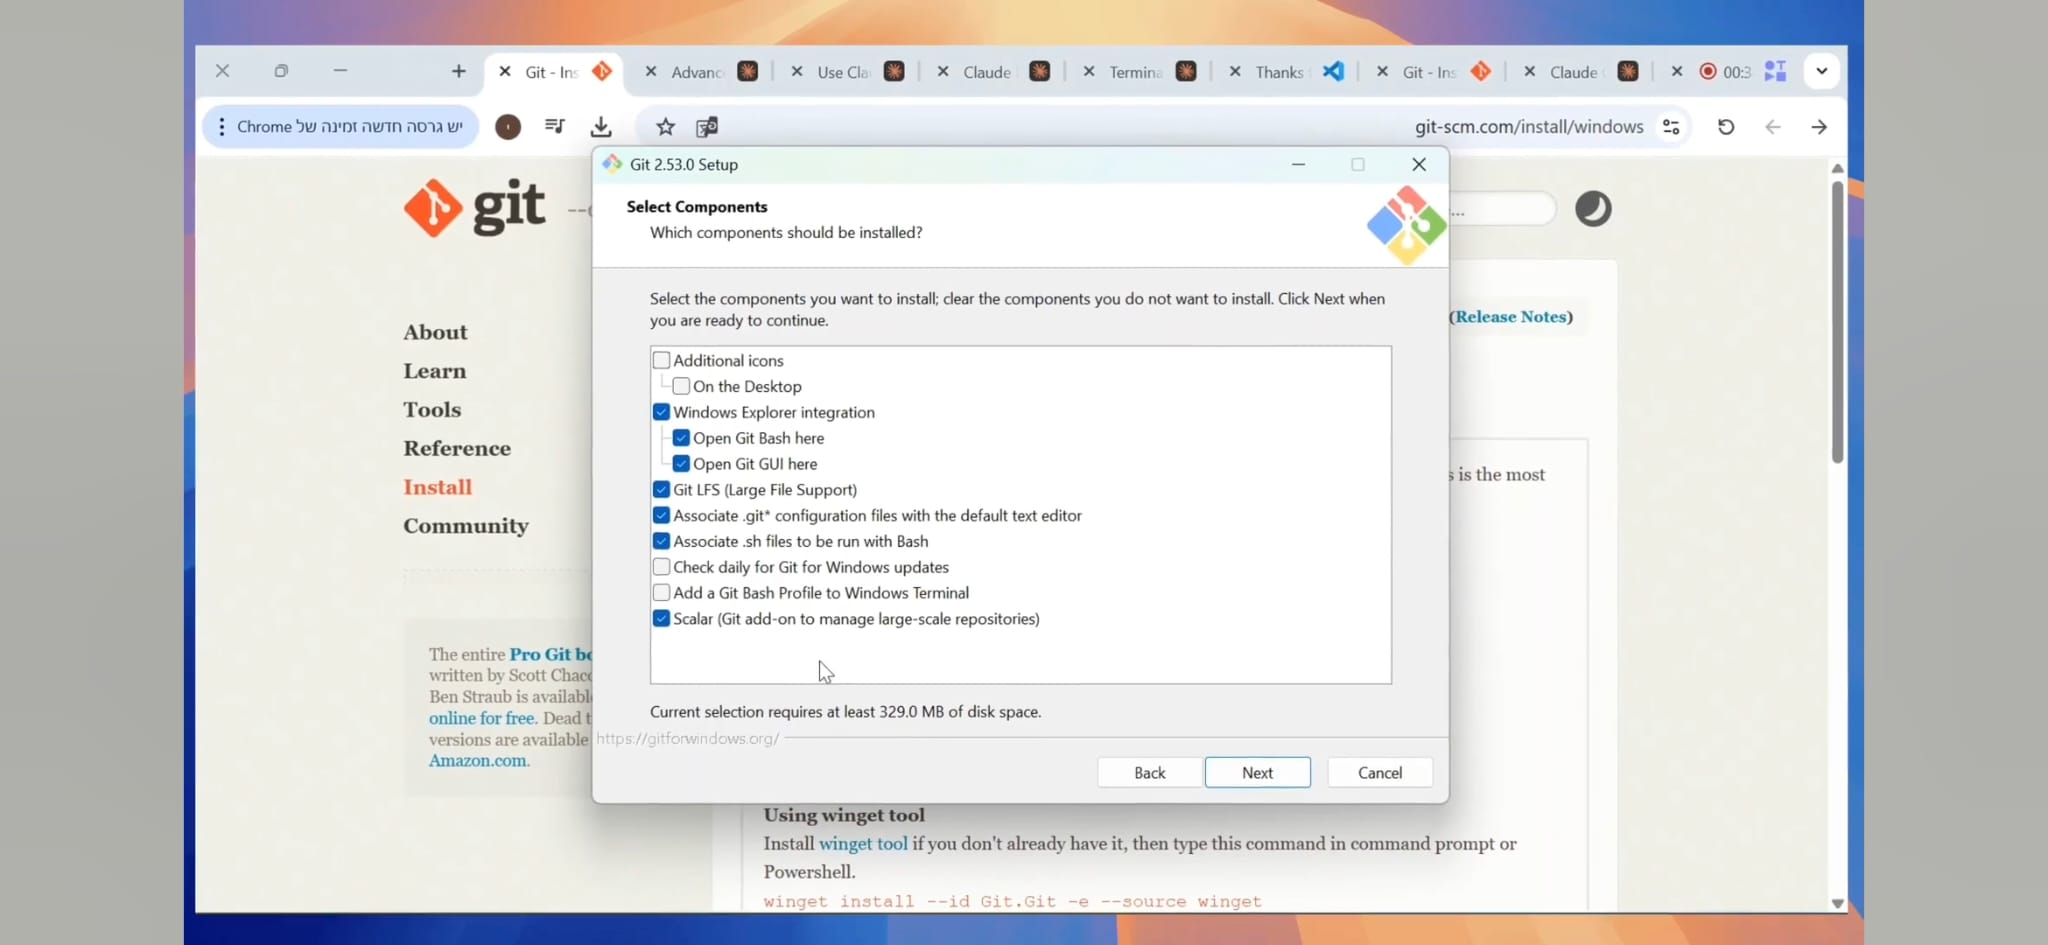Screen dimensions: 2048x945
Task: Click the web page vertical scrollbar thumb
Action: (1837, 322)
